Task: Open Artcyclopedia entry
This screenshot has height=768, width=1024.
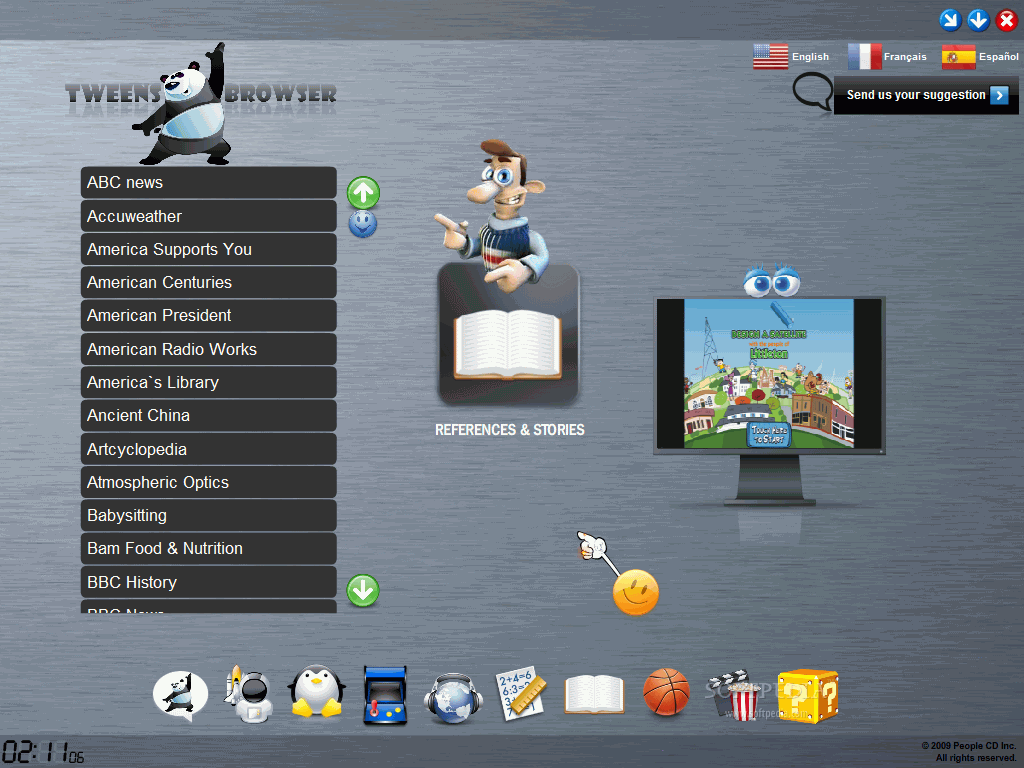Action: tap(208, 449)
